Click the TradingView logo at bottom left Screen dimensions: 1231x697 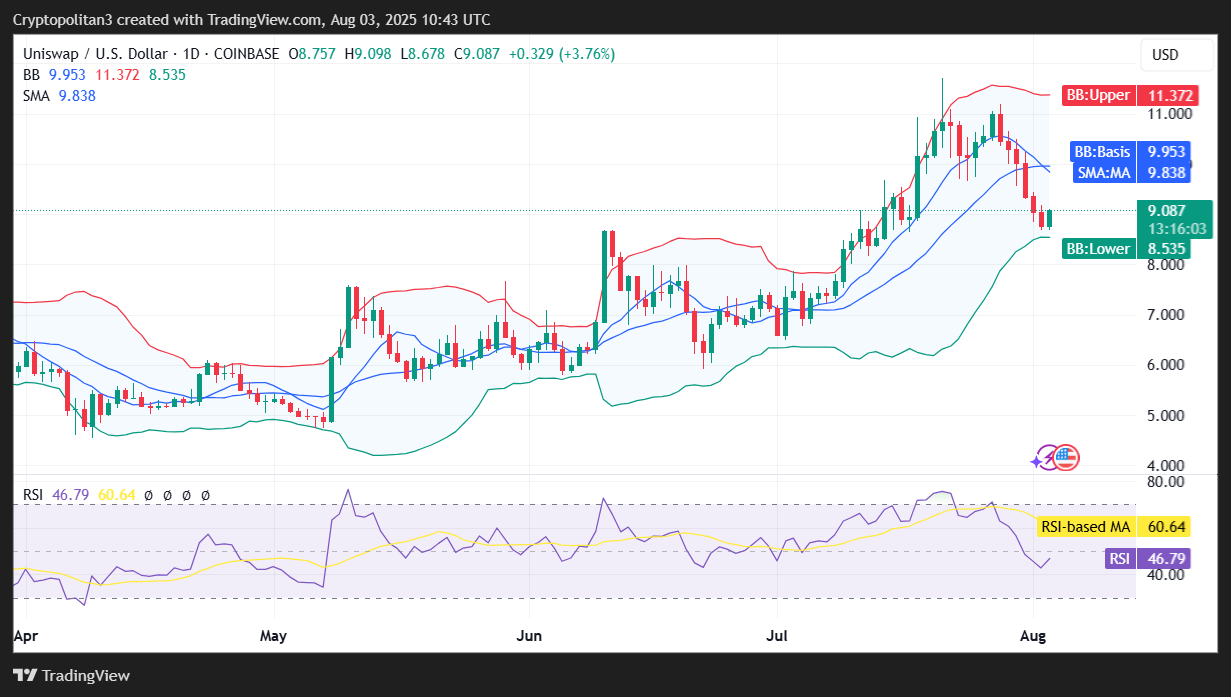[71, 675]
